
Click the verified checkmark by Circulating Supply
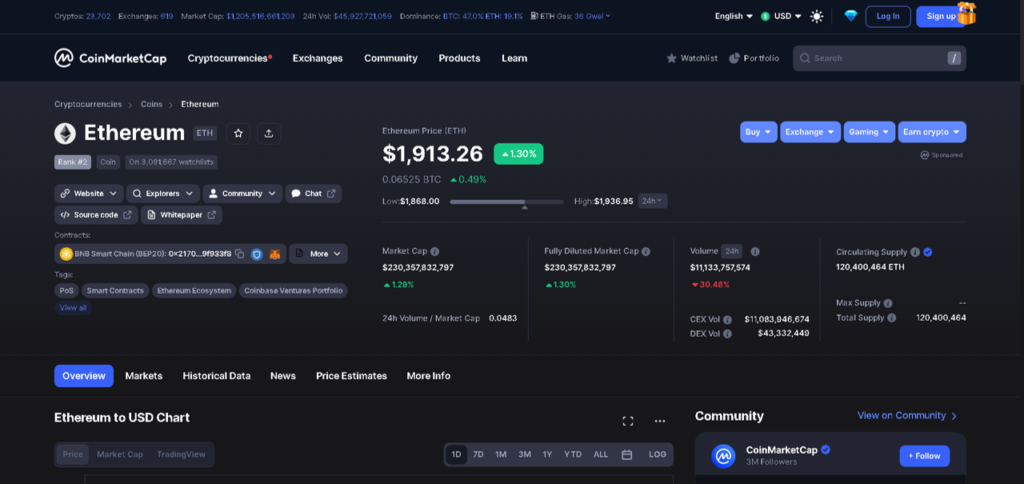[928, 252]
